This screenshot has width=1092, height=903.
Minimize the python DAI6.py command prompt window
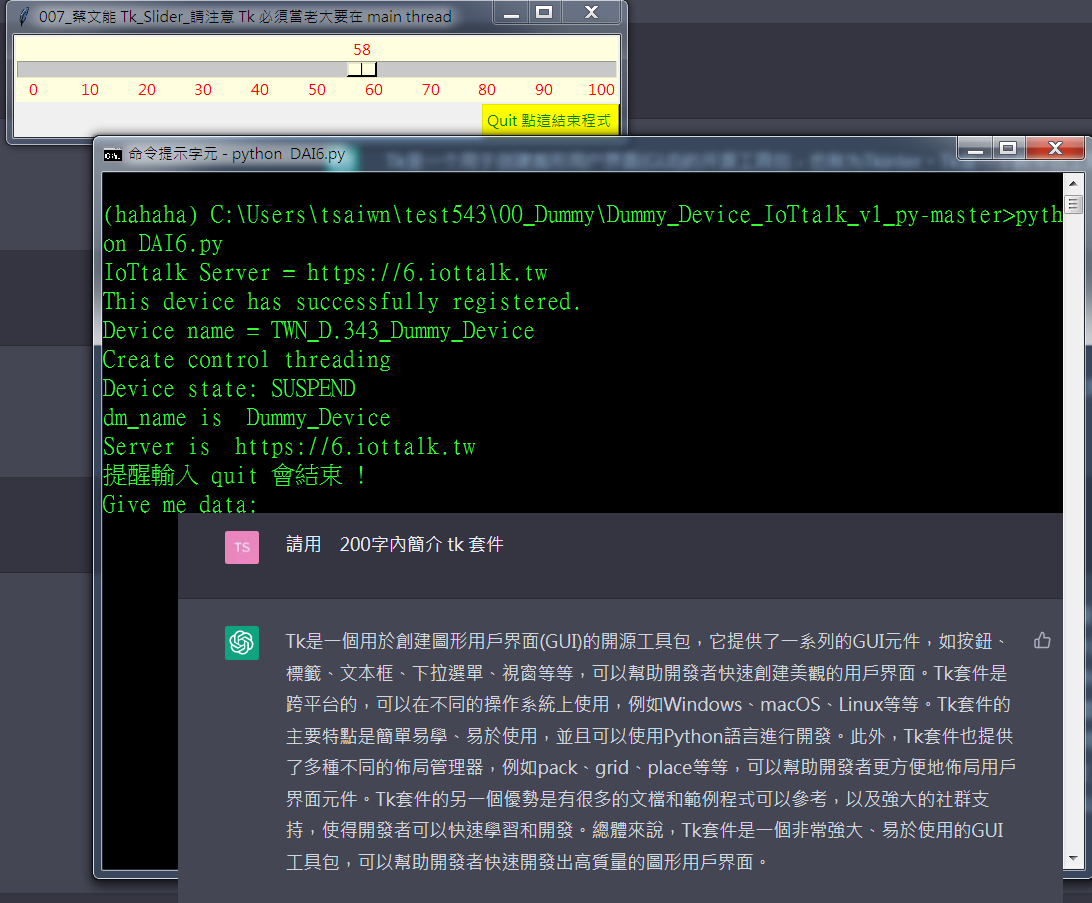click(976, 149)
